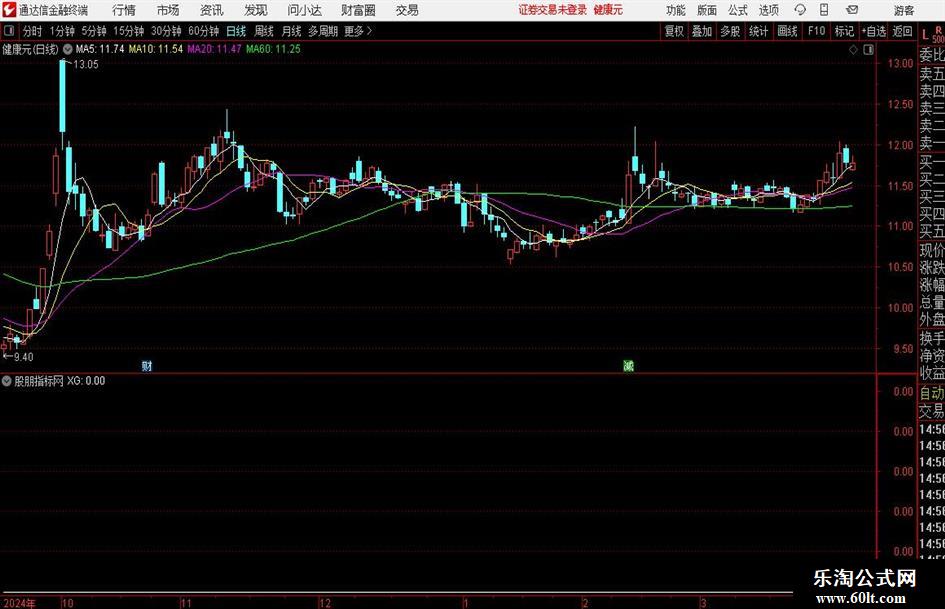Click the 9.40 low price annotation
This screenshot has height=609, width=945.
(23, 357)
